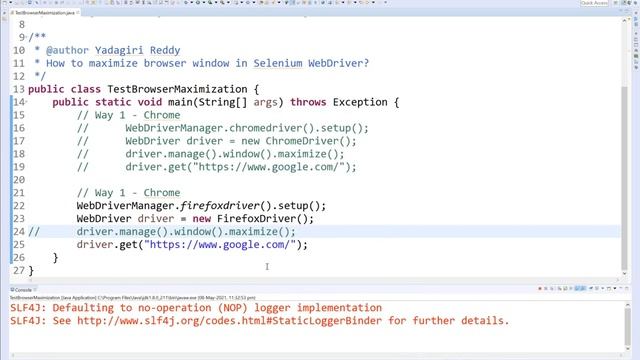Click the Console vertical scrollbar
Viewport: 640px width, 360px height.
[628, 327]
